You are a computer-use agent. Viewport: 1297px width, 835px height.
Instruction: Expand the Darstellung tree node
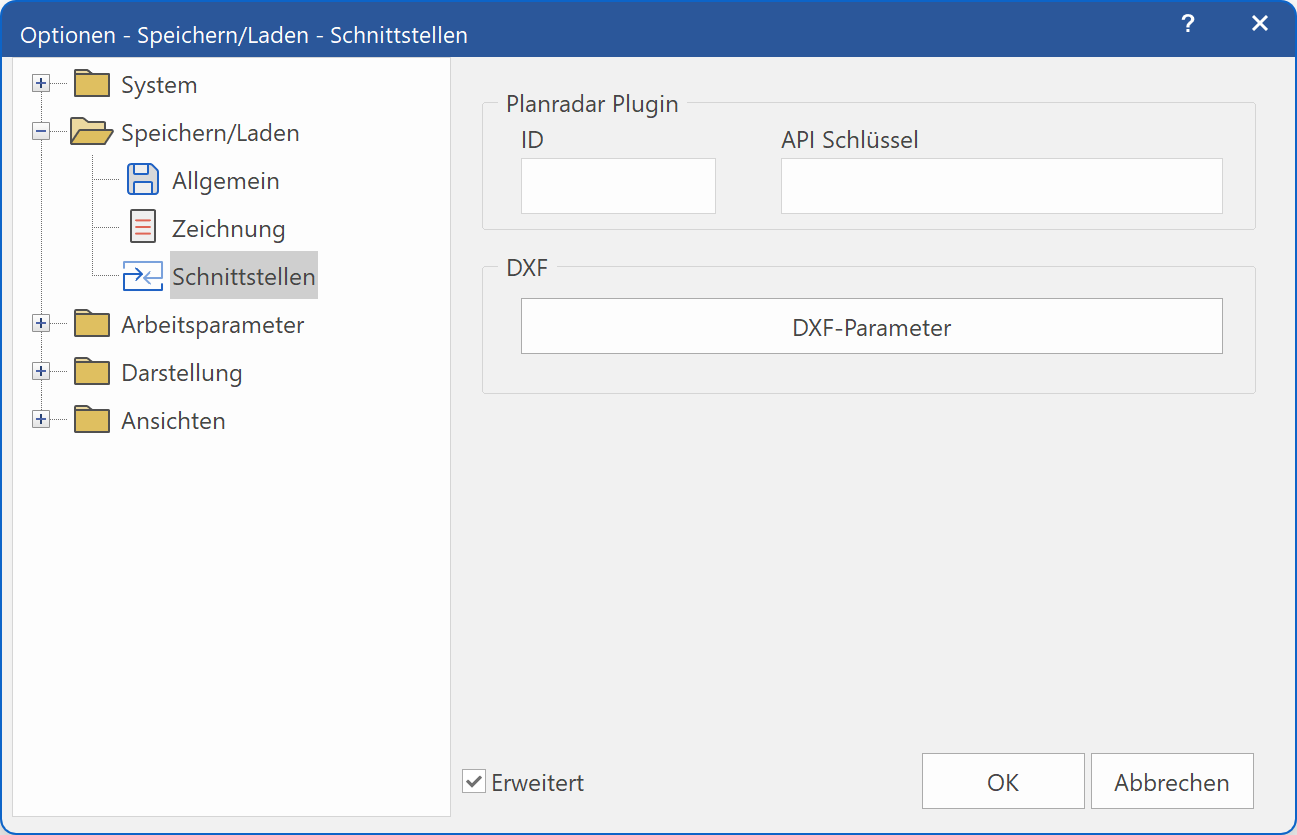pos(41,371)
